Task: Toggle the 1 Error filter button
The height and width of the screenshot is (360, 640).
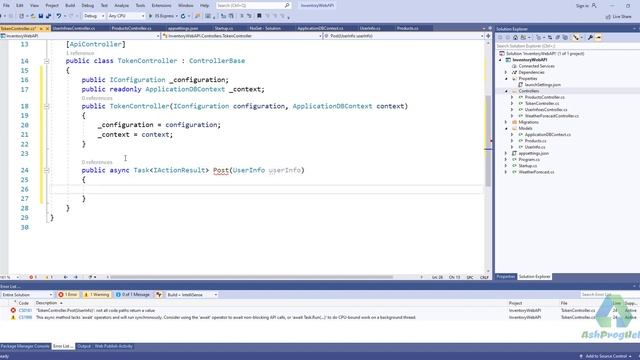Action: [68, 295]
